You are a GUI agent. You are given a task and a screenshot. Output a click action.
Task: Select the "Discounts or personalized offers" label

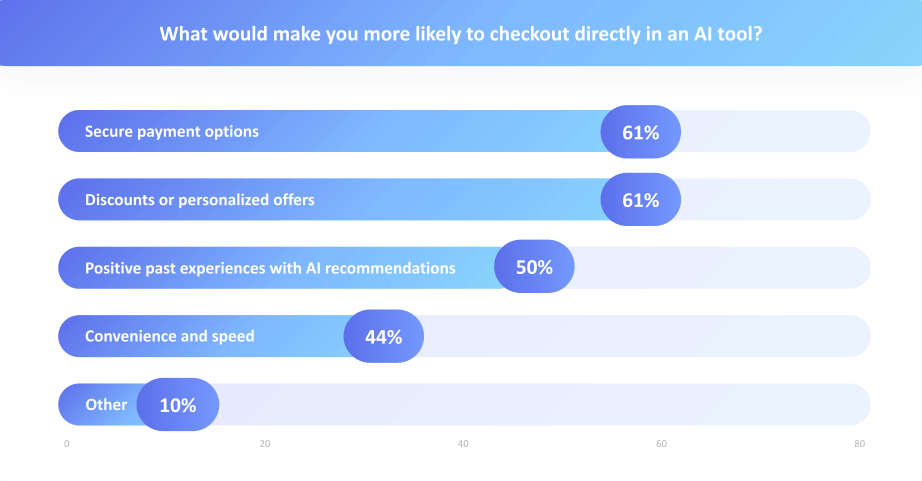pyautogui.click(x=200, y=200)
